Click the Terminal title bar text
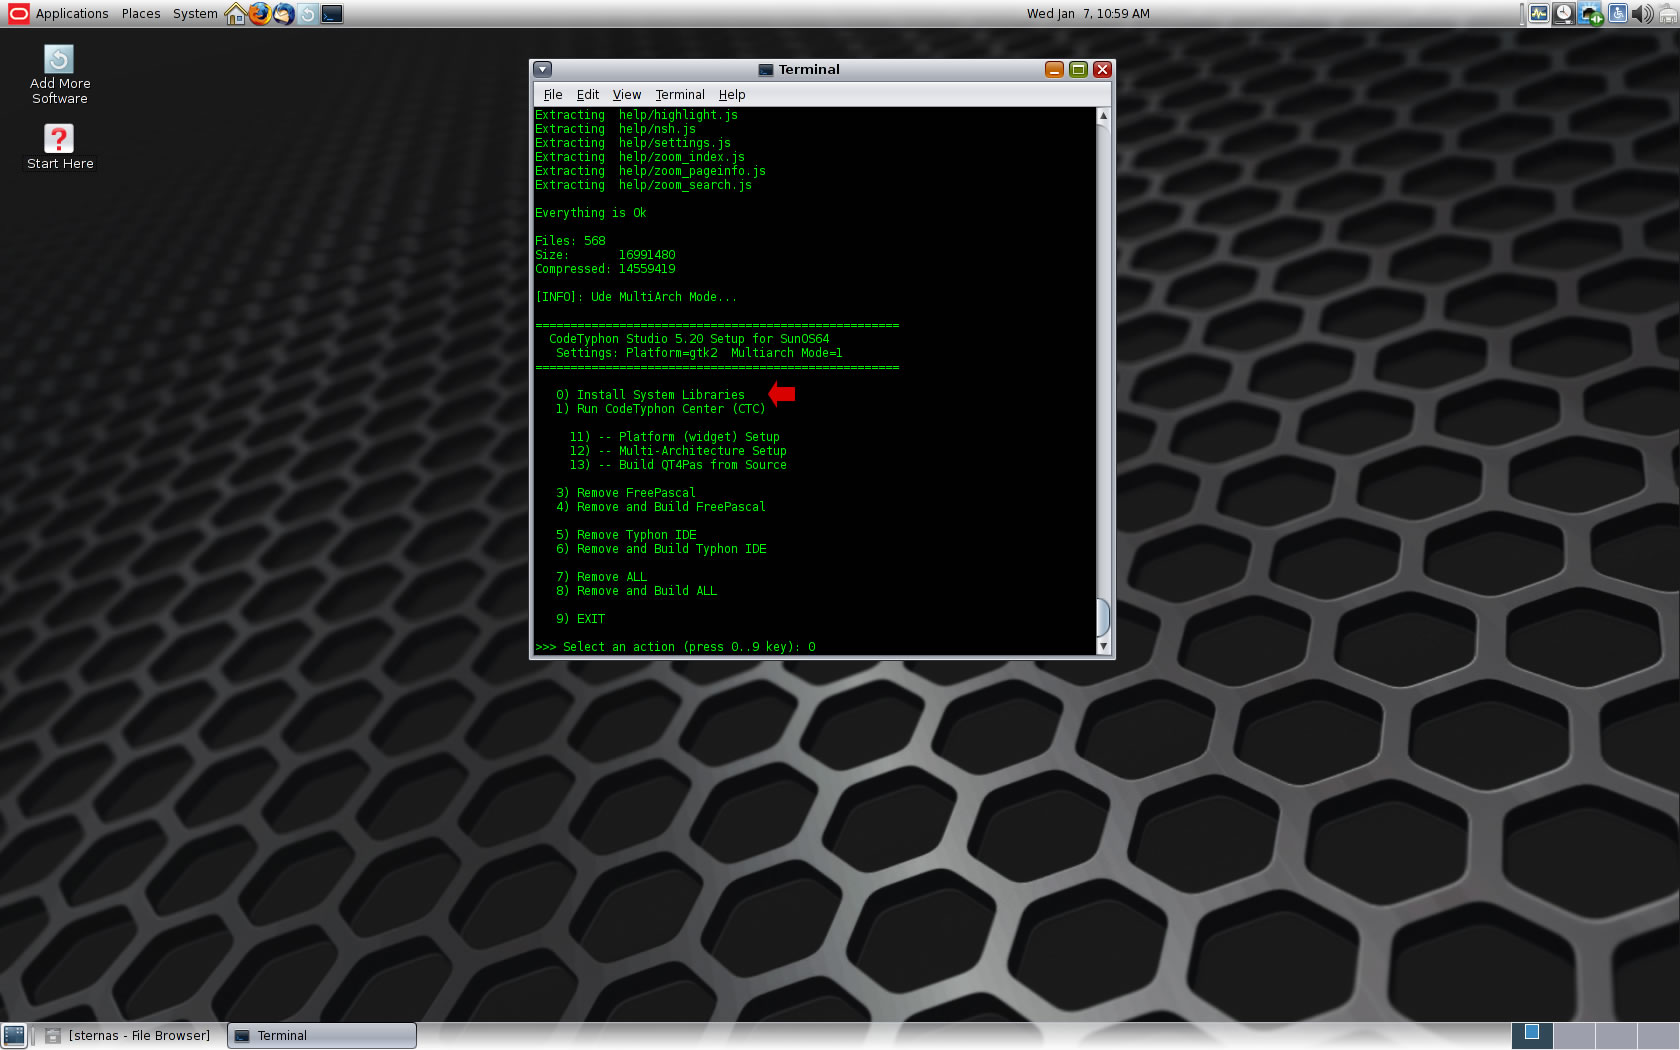The height and width of the screenshot is (1050, 1680). click(808, 69)
